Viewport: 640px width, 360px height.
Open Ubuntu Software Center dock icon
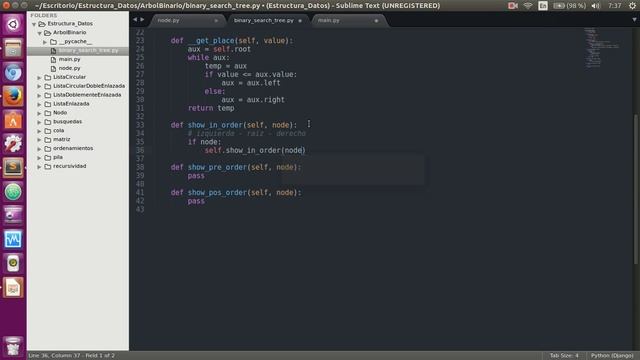13,120
